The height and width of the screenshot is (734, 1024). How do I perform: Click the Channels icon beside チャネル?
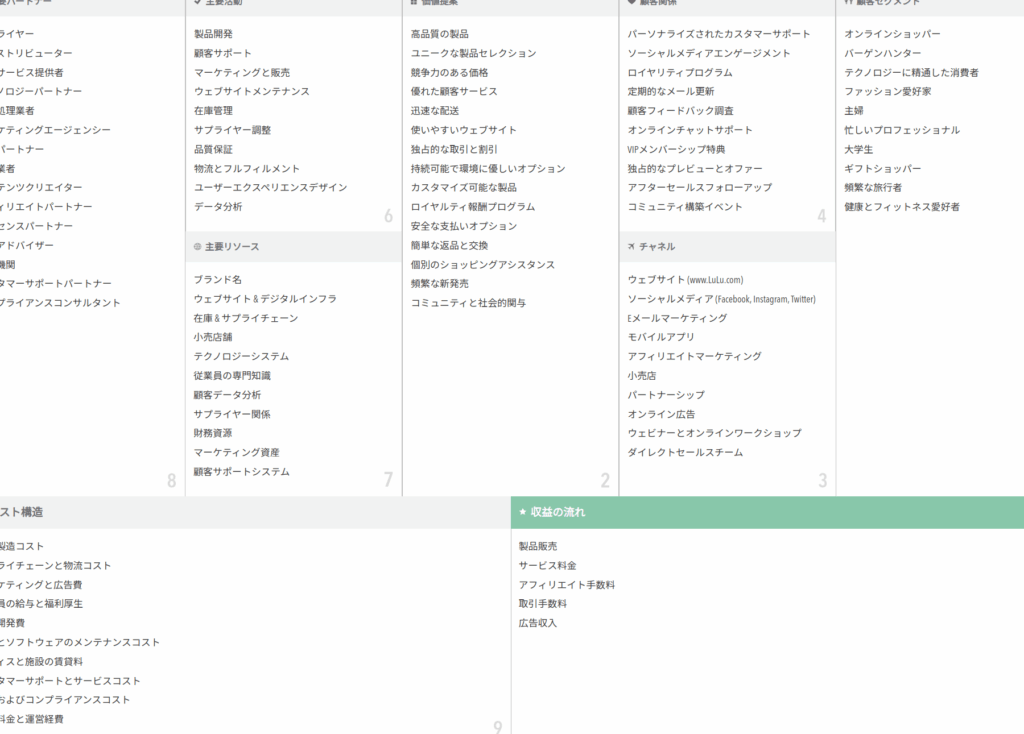(x=631, y=246)
